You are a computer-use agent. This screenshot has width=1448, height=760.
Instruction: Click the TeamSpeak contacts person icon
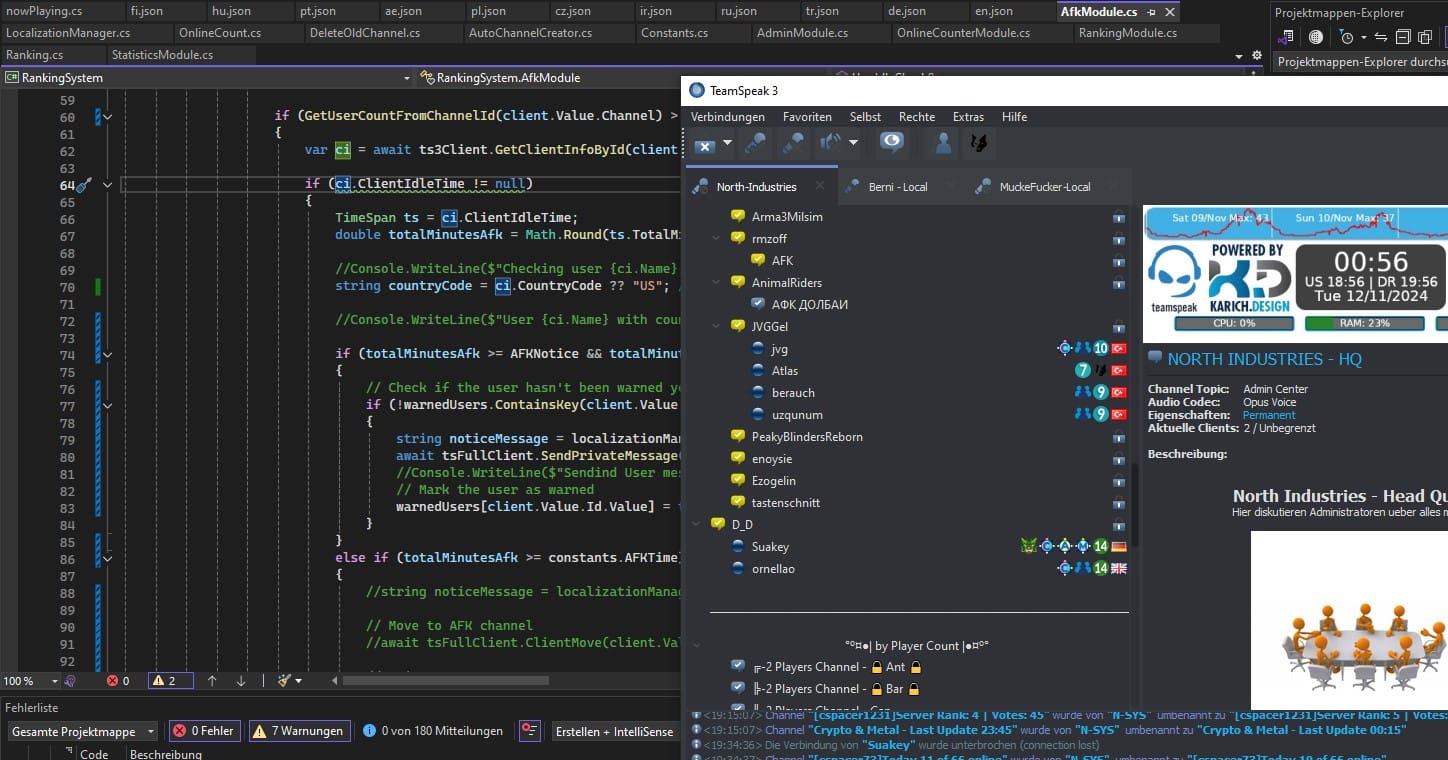coord(942,144)
